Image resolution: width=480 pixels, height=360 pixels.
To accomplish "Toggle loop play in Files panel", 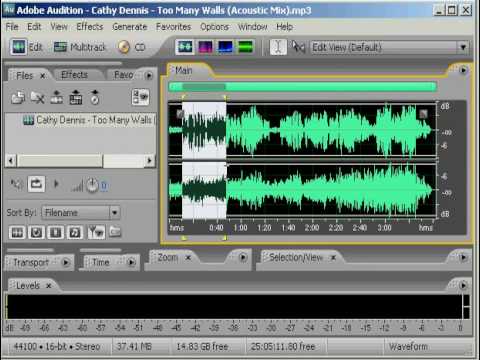I will 36,184.
